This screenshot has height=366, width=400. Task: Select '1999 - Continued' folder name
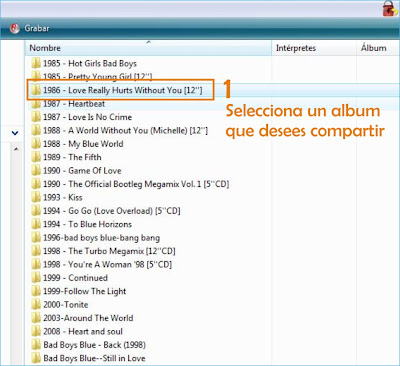pyautogui.click(x=75, y=278)
